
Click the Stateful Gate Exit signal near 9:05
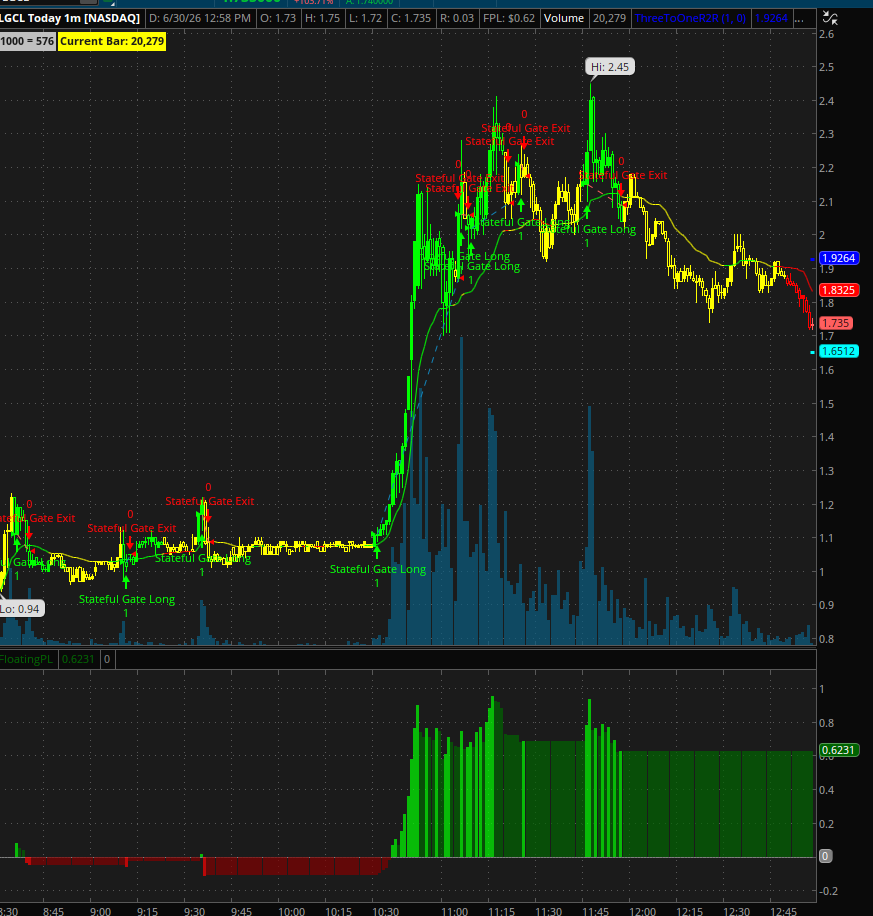coord(131,528)
